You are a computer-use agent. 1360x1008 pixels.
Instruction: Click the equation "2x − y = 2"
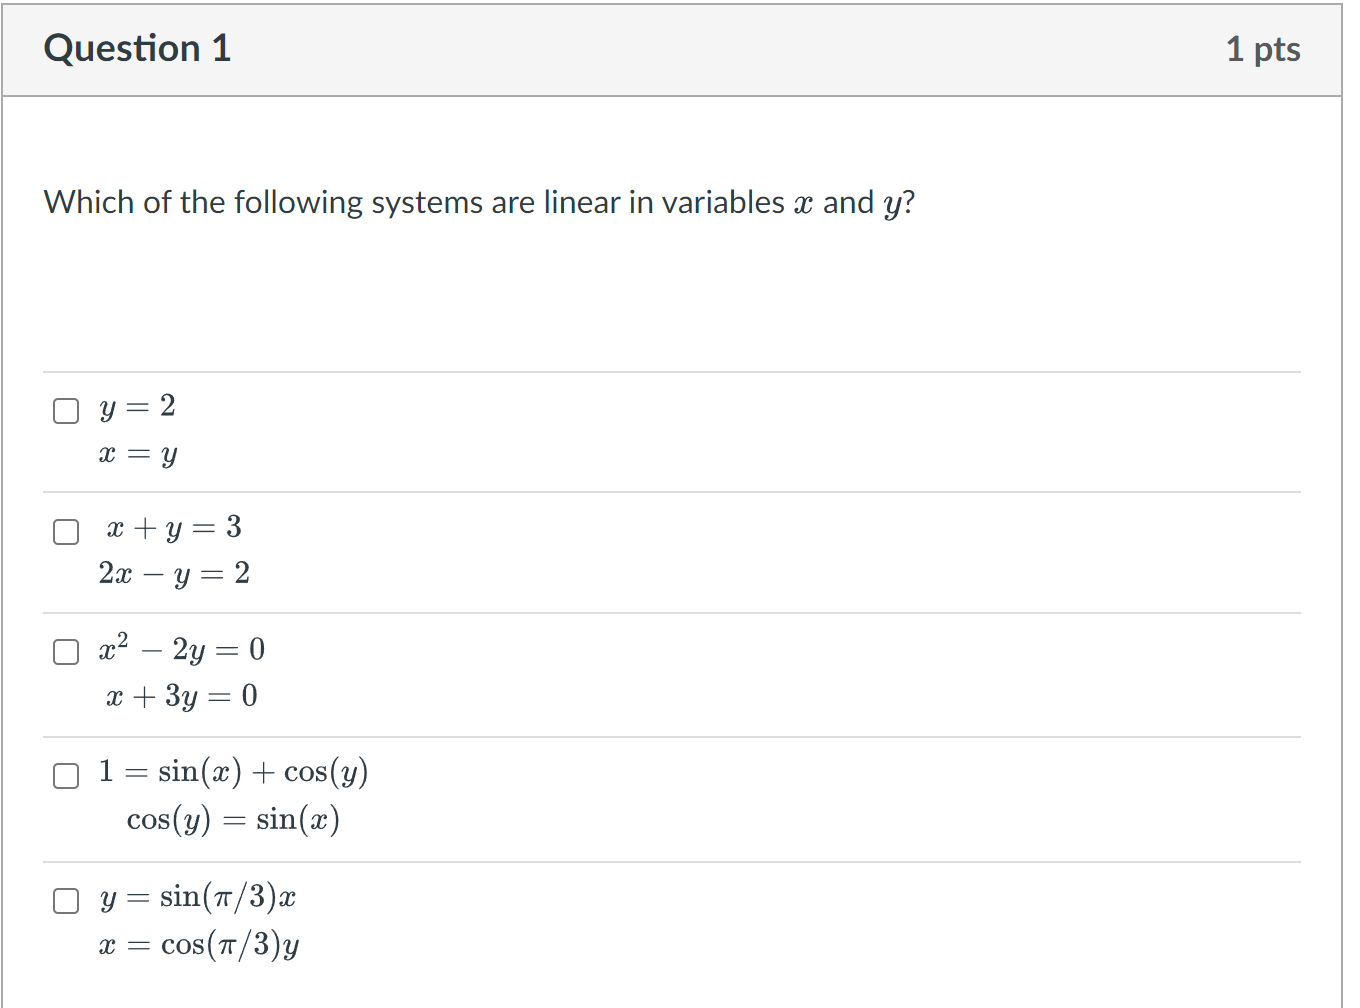tap(174, 574)
